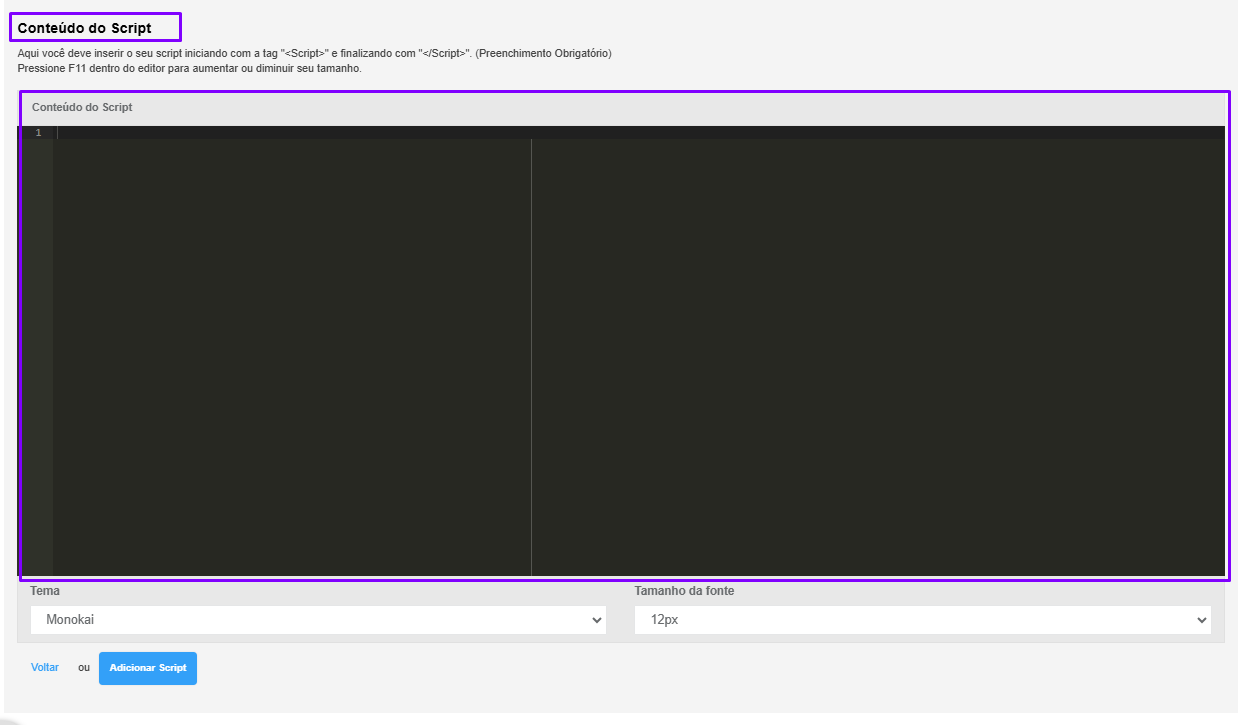Click the Adicionar Script button

pyautogui.click(x=148, y=668)
